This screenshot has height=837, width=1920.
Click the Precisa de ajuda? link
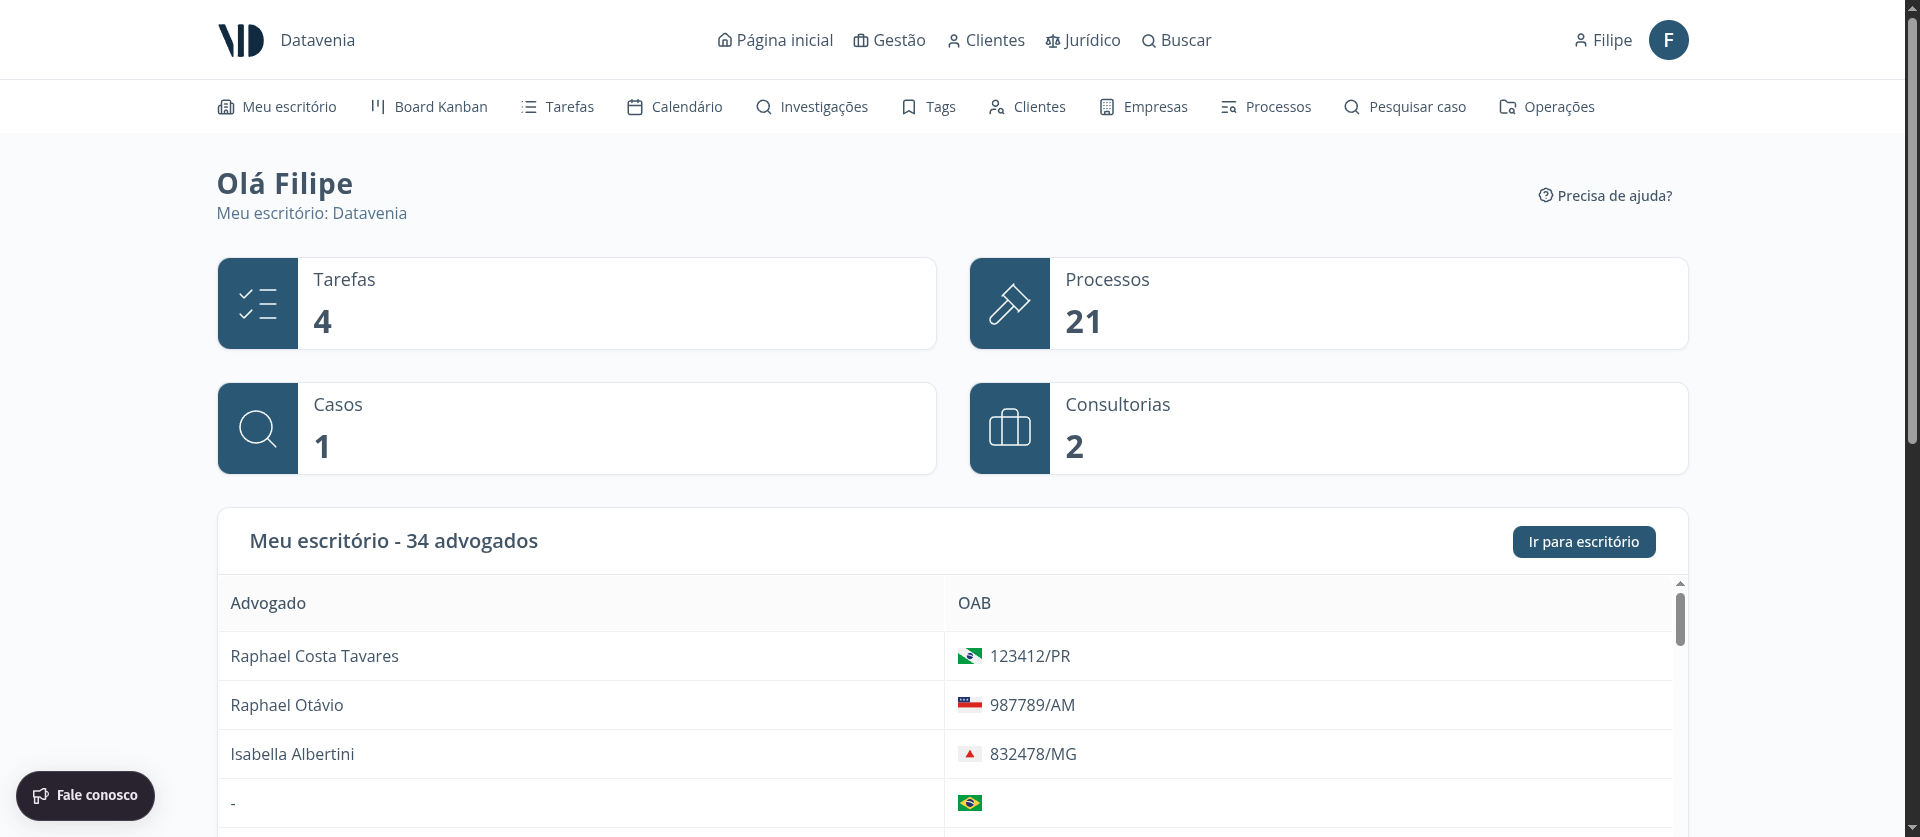click(x=1605, y=196)
